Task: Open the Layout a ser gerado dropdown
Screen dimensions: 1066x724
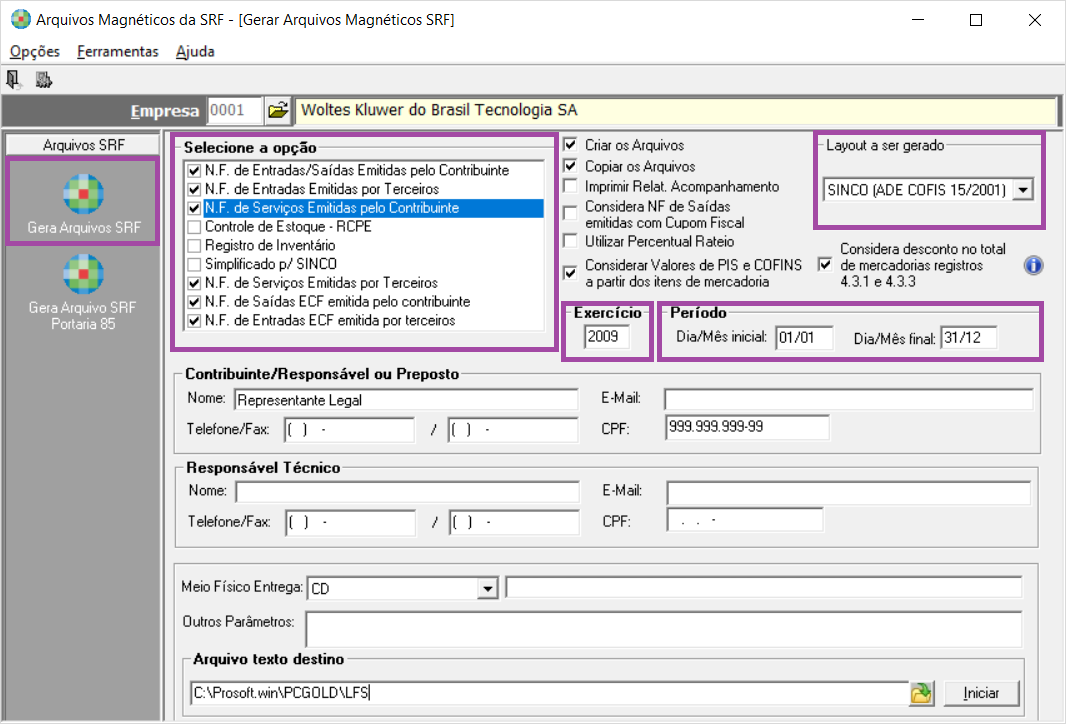Action: click(x=1022, y=190)
